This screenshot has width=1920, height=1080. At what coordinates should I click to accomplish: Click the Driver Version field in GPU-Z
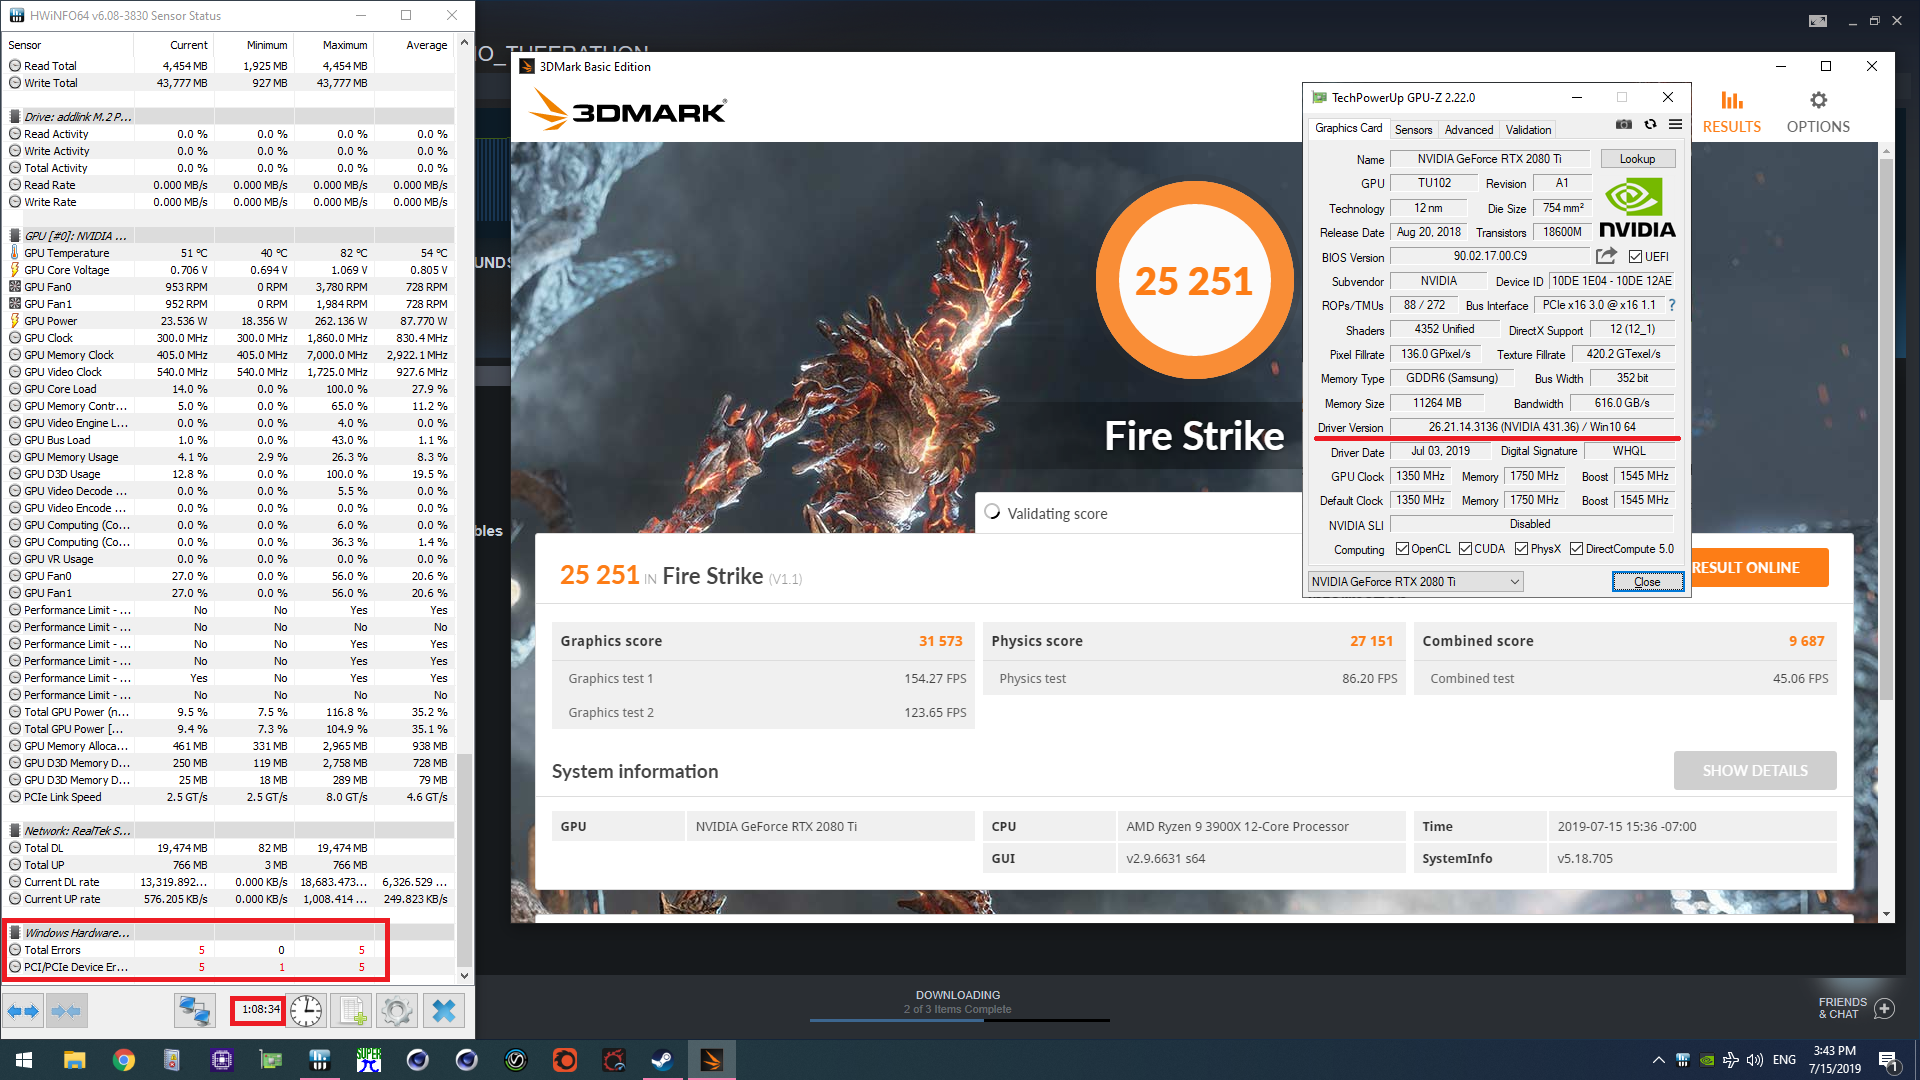click(1532, 427)
